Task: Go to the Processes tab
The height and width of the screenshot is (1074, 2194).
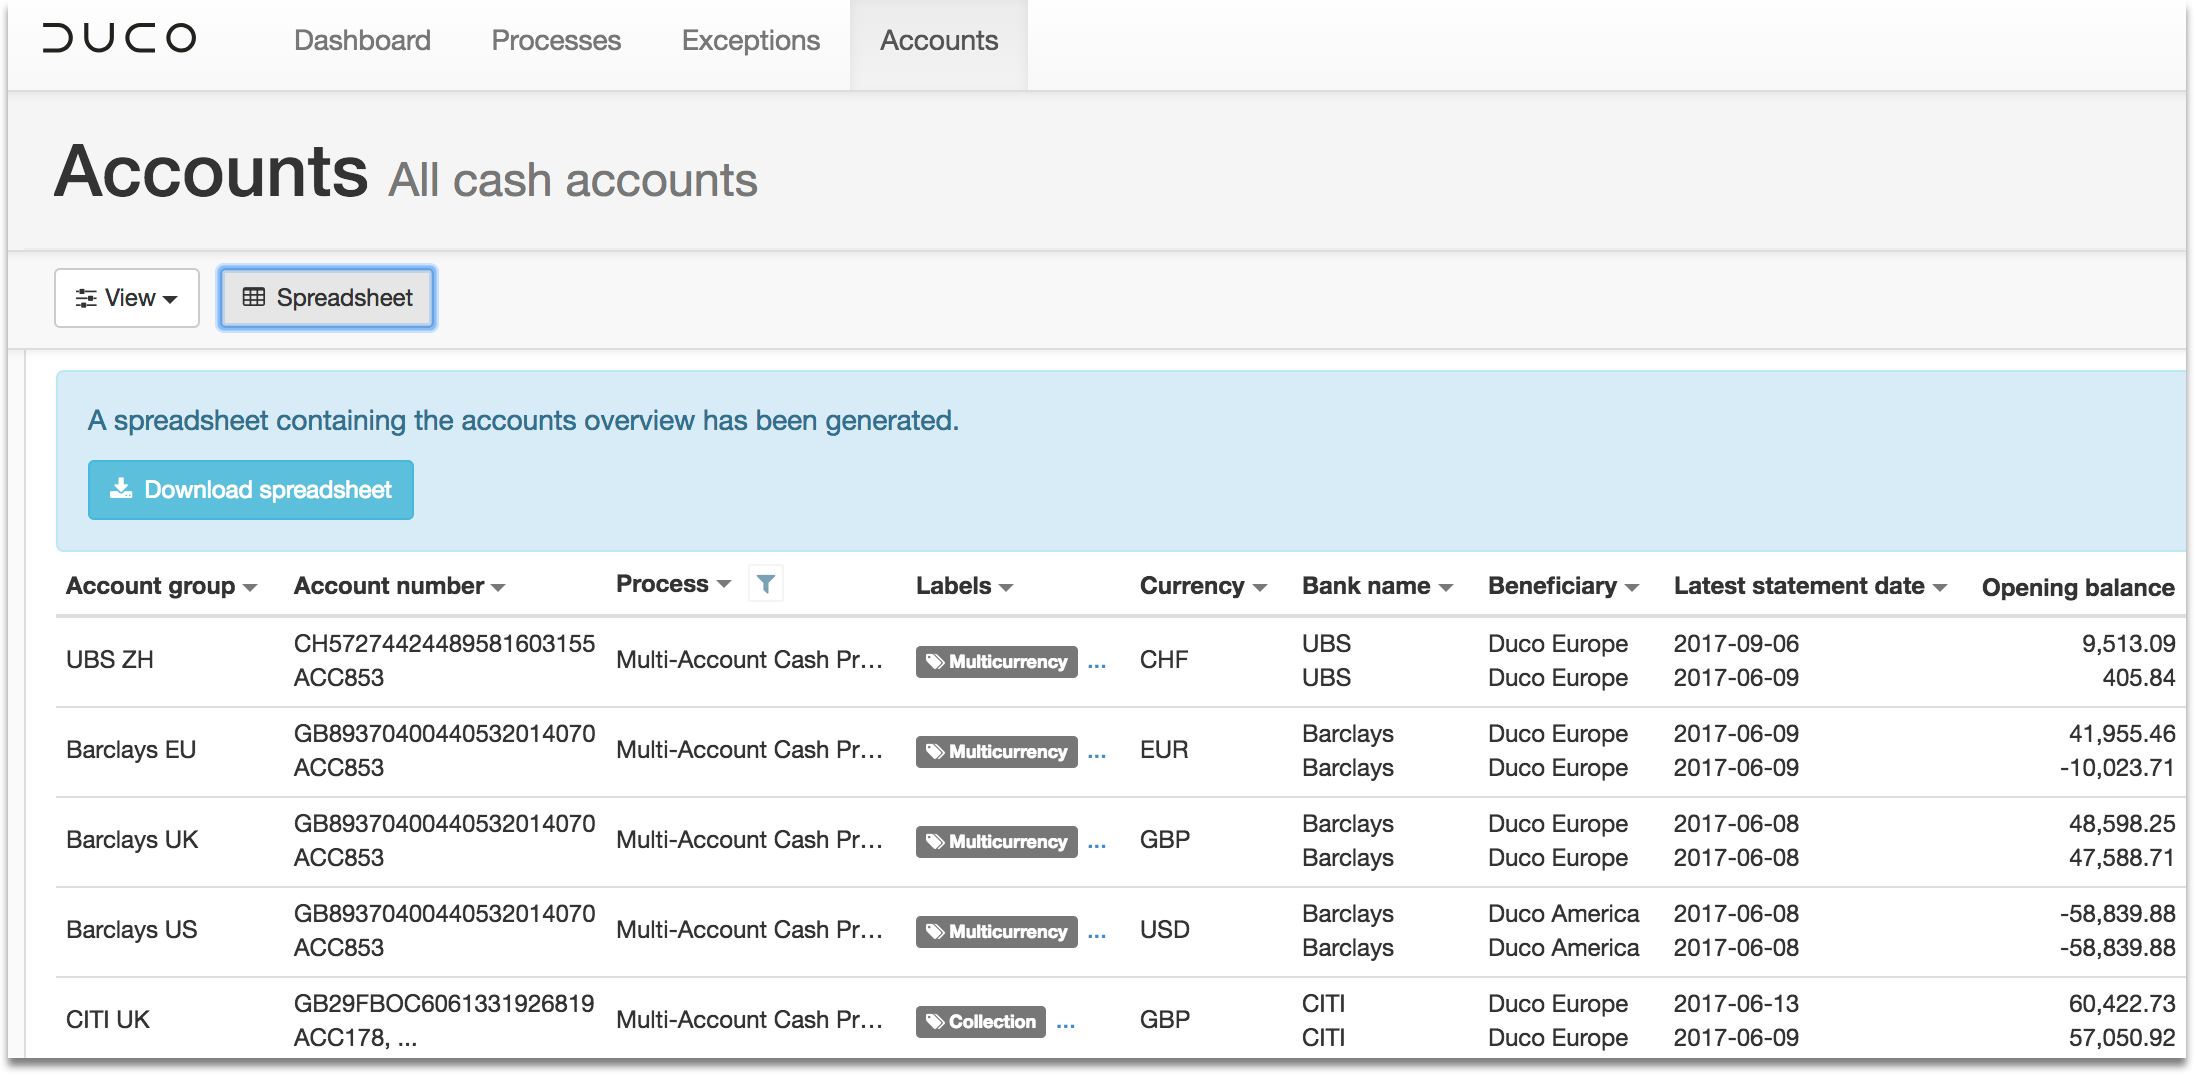Action: pos(556,41)
